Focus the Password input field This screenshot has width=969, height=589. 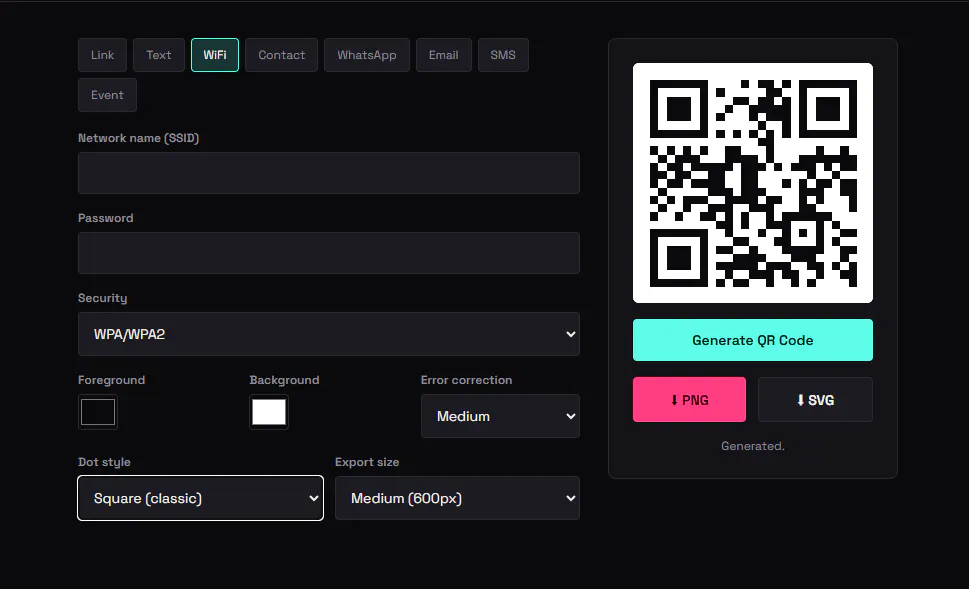point(329,253)
